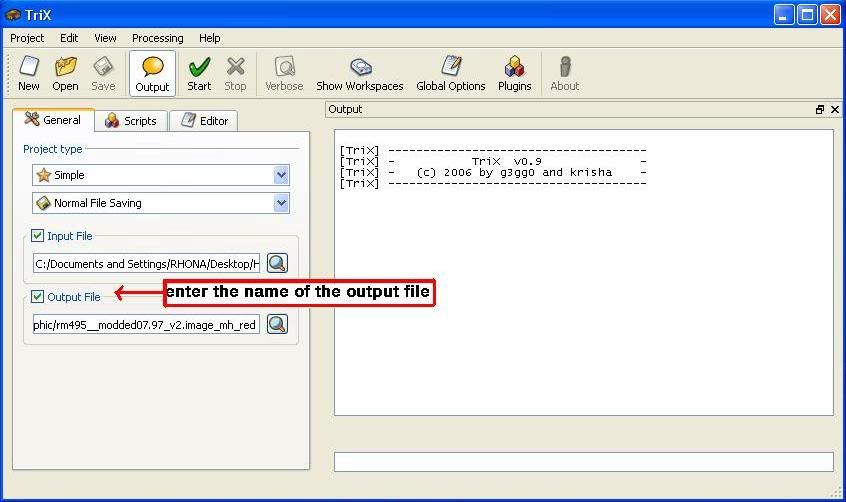Toggle the Output speech bubble button

(x=152, y=74)
